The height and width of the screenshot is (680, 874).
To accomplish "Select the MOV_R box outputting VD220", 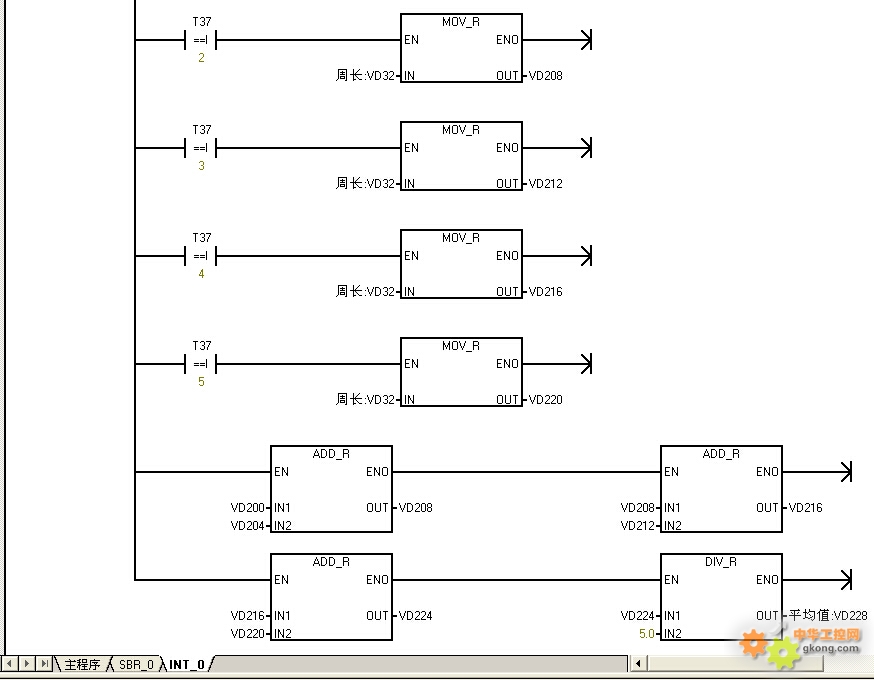I will click(462, 372).
